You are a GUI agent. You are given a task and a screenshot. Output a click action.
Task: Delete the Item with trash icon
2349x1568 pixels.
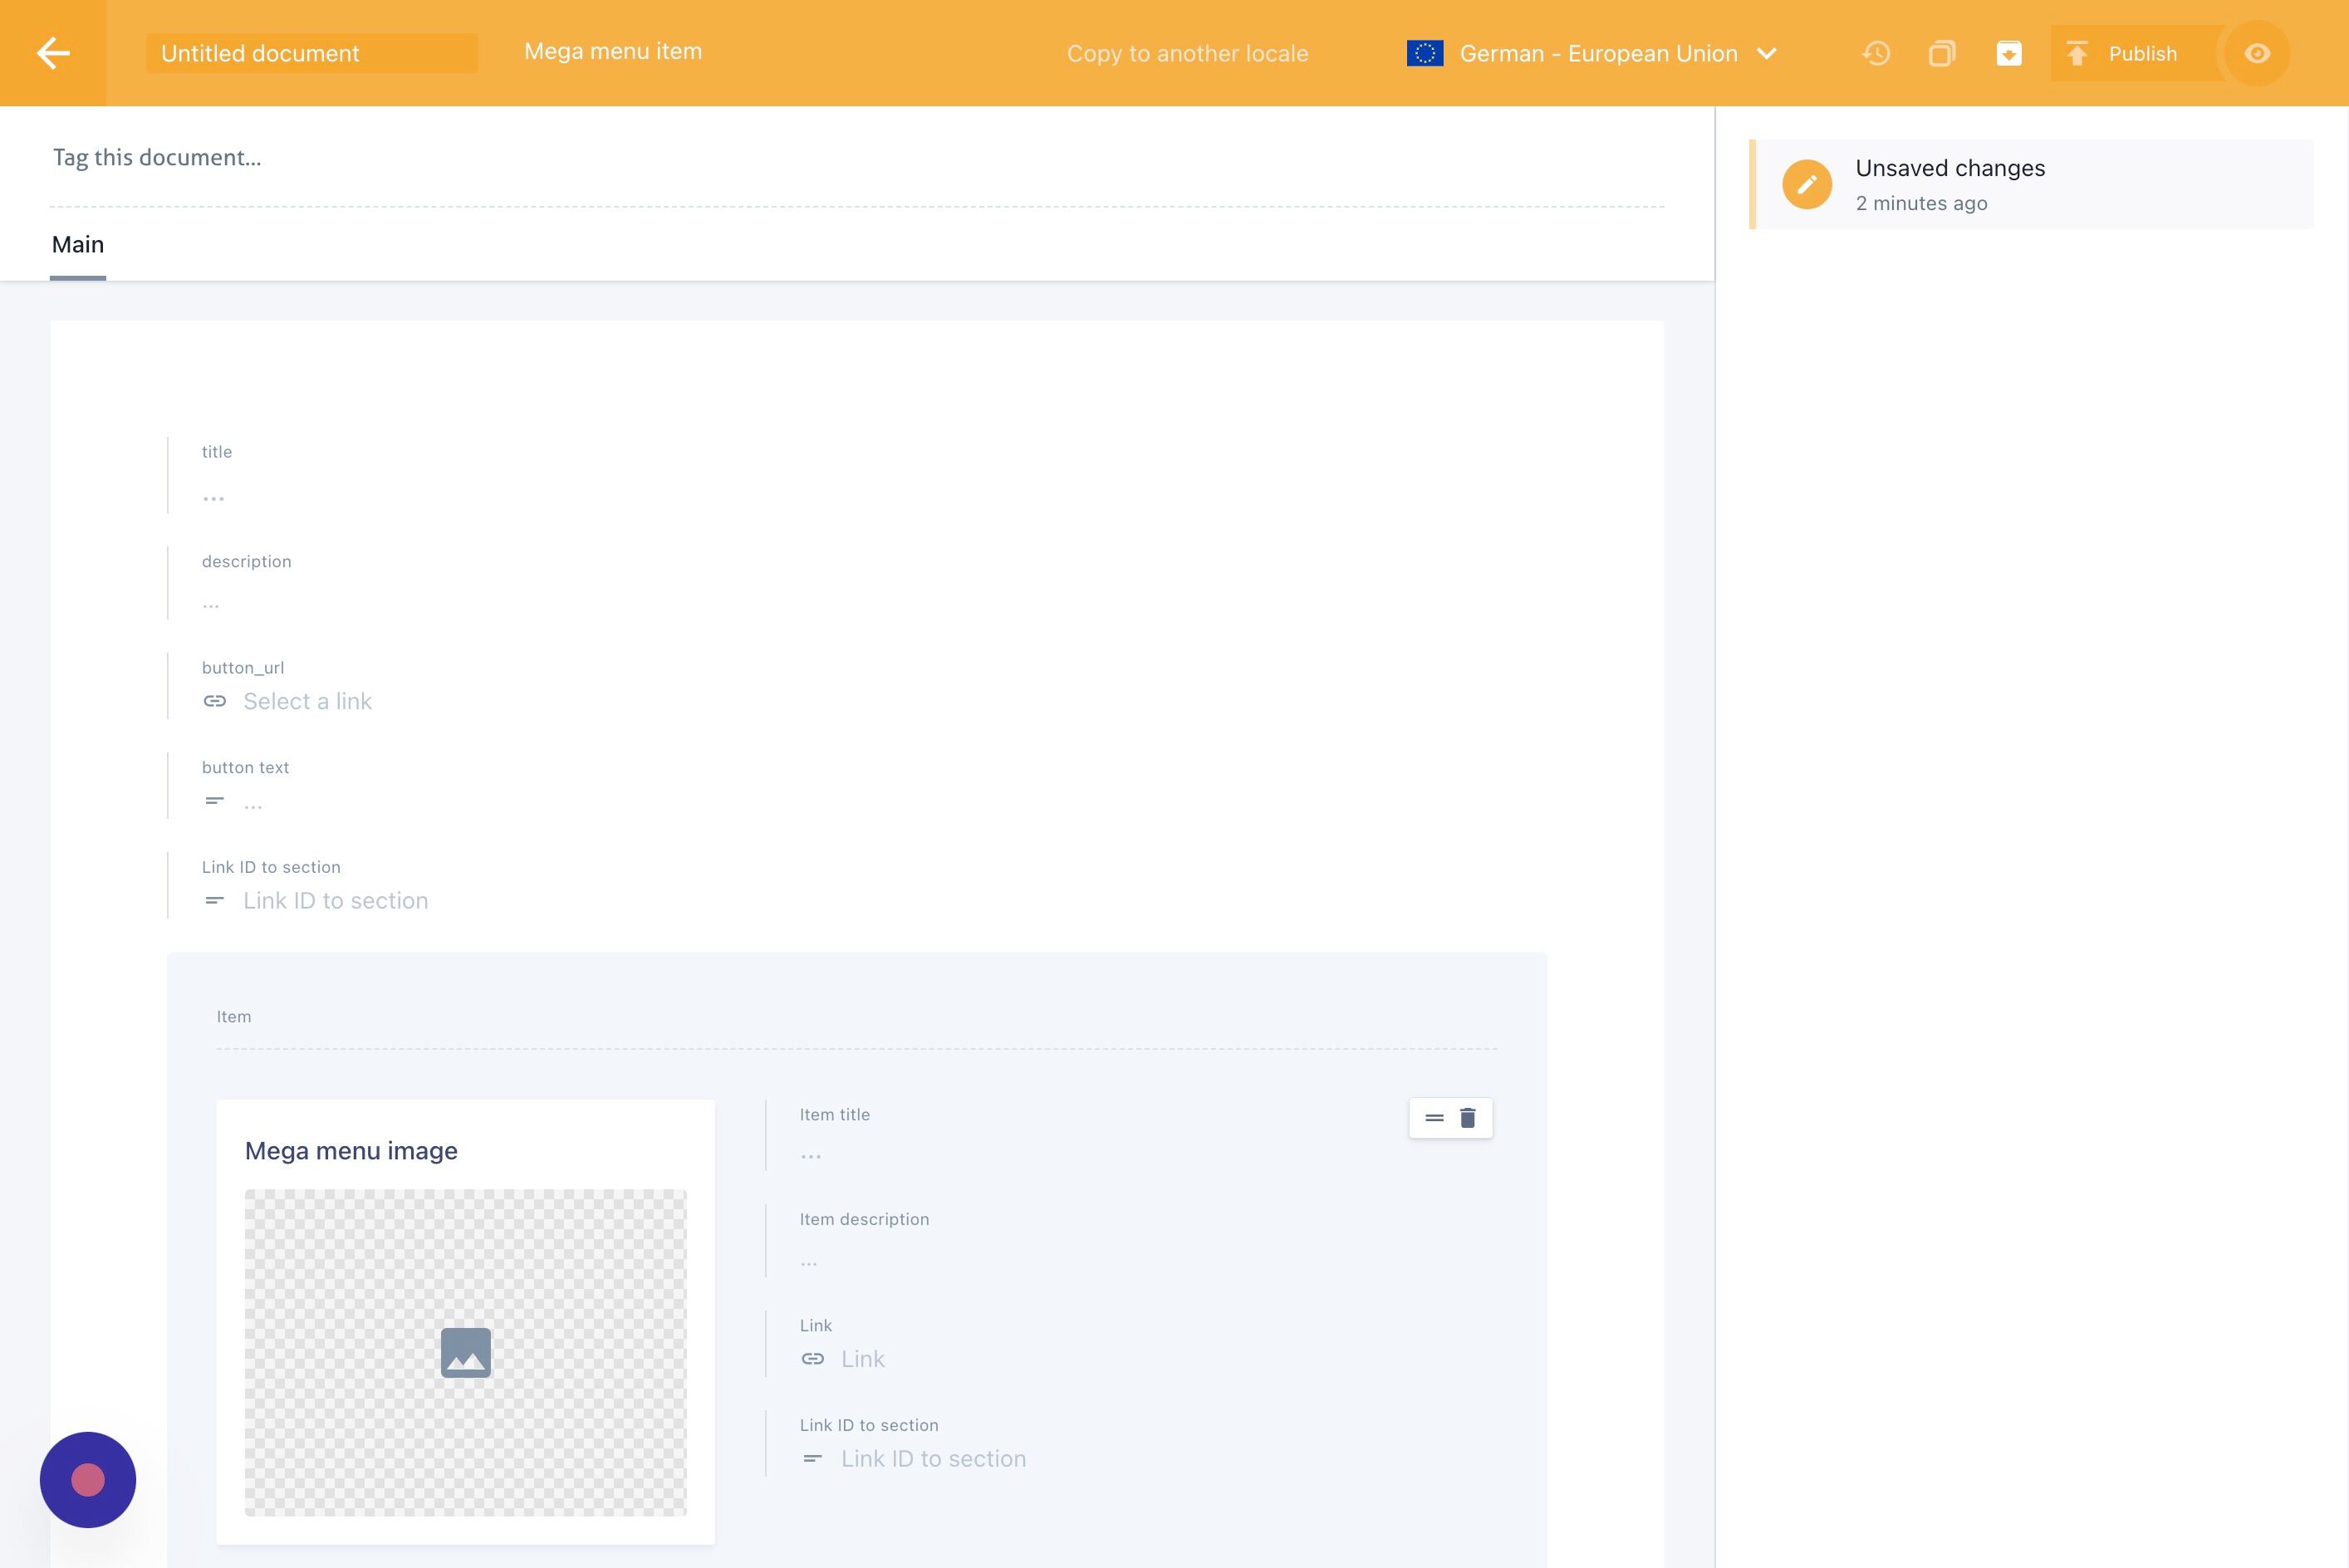point(1468,1118)
